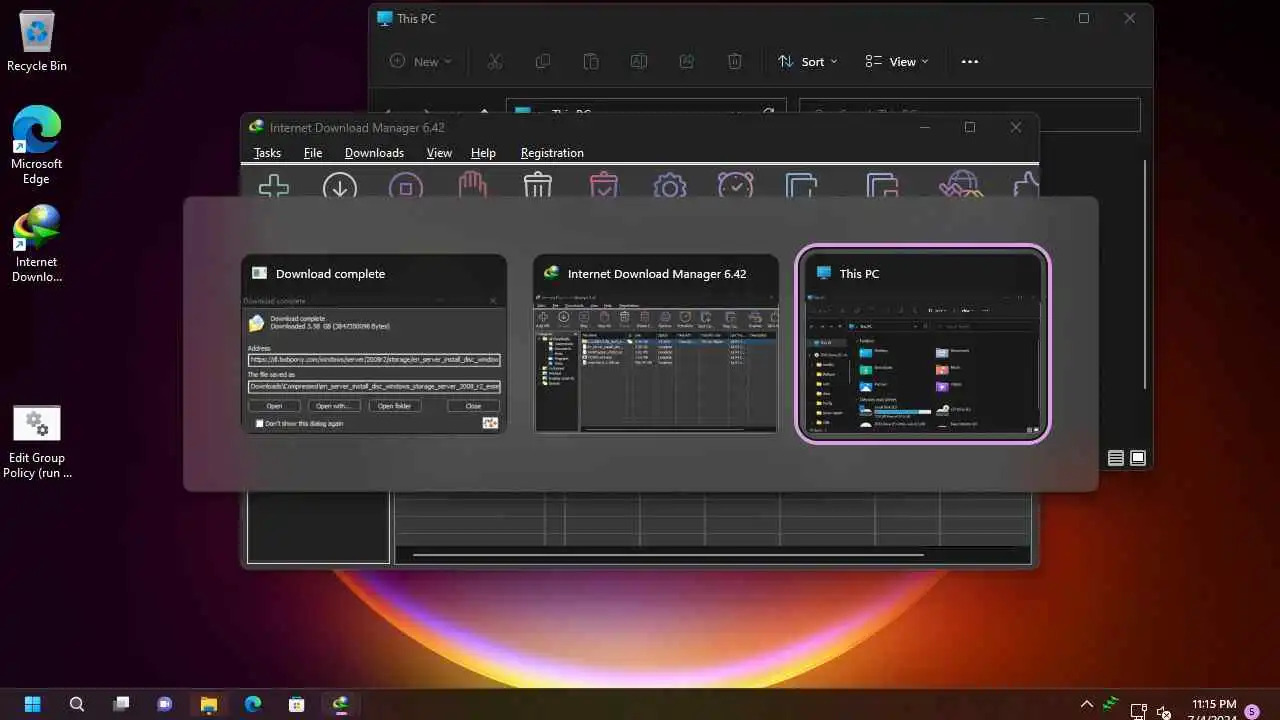Image resolution: width=1280 pixels, height=720 pixels.
Task: Expand the New dropdown in This PC window
Action: pyautogui.click(x=420, y=61)
